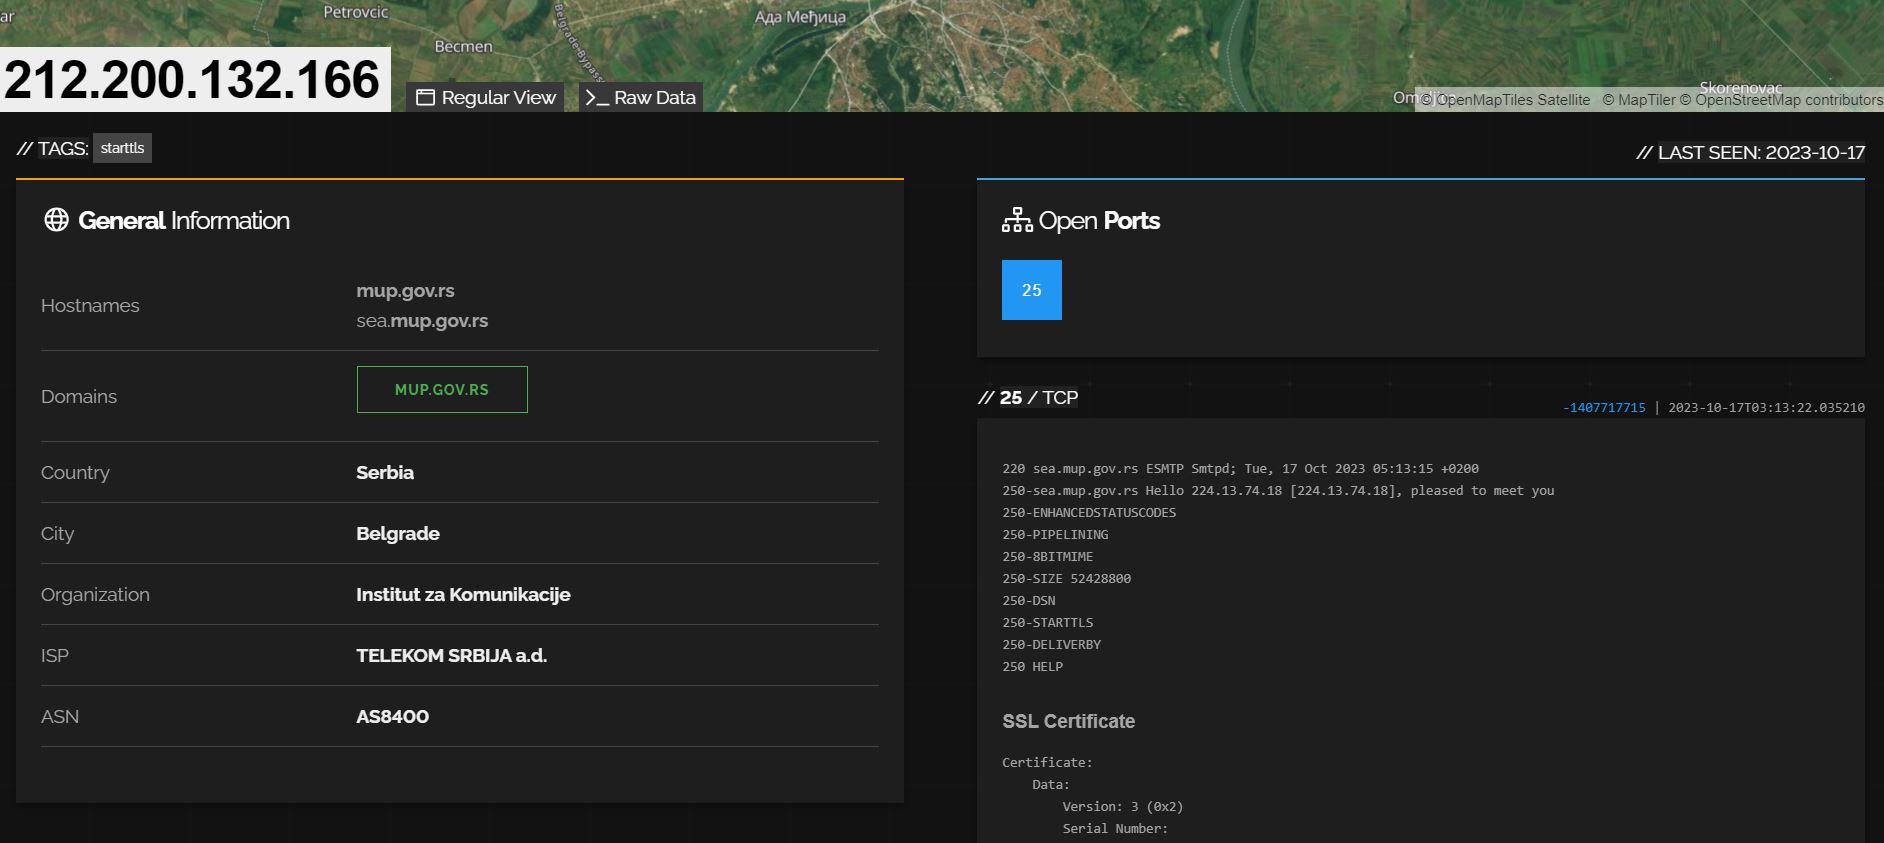The image size is (1884, 843).
Task: Click the 250-8BITMIME banner line
Action: coord(1047,556)
